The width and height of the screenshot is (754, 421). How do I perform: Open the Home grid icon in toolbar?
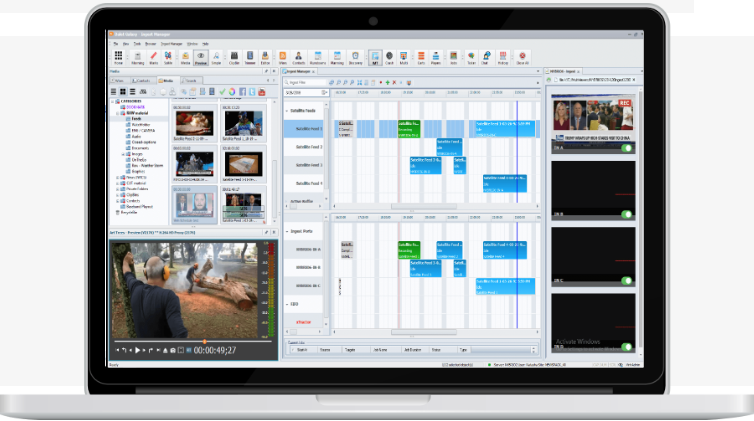pos(118,57)
